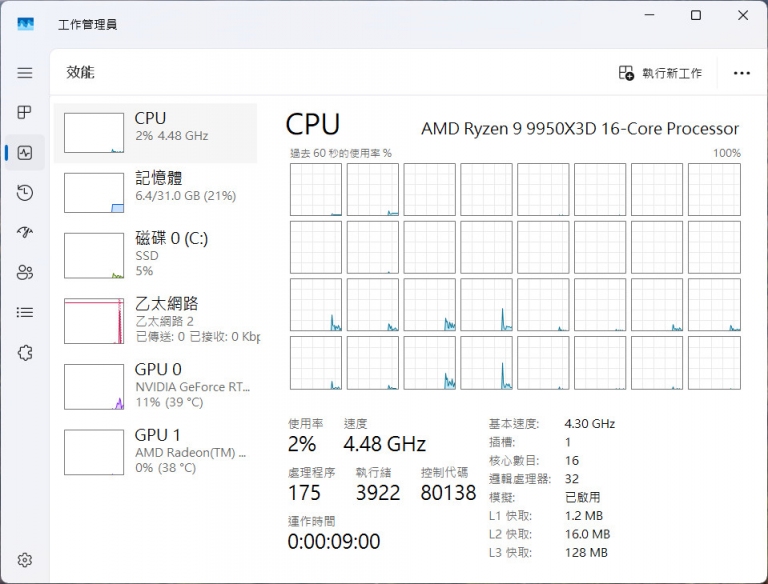Click the last logical processor graph
Screen dimensions: 768x584
714,363
